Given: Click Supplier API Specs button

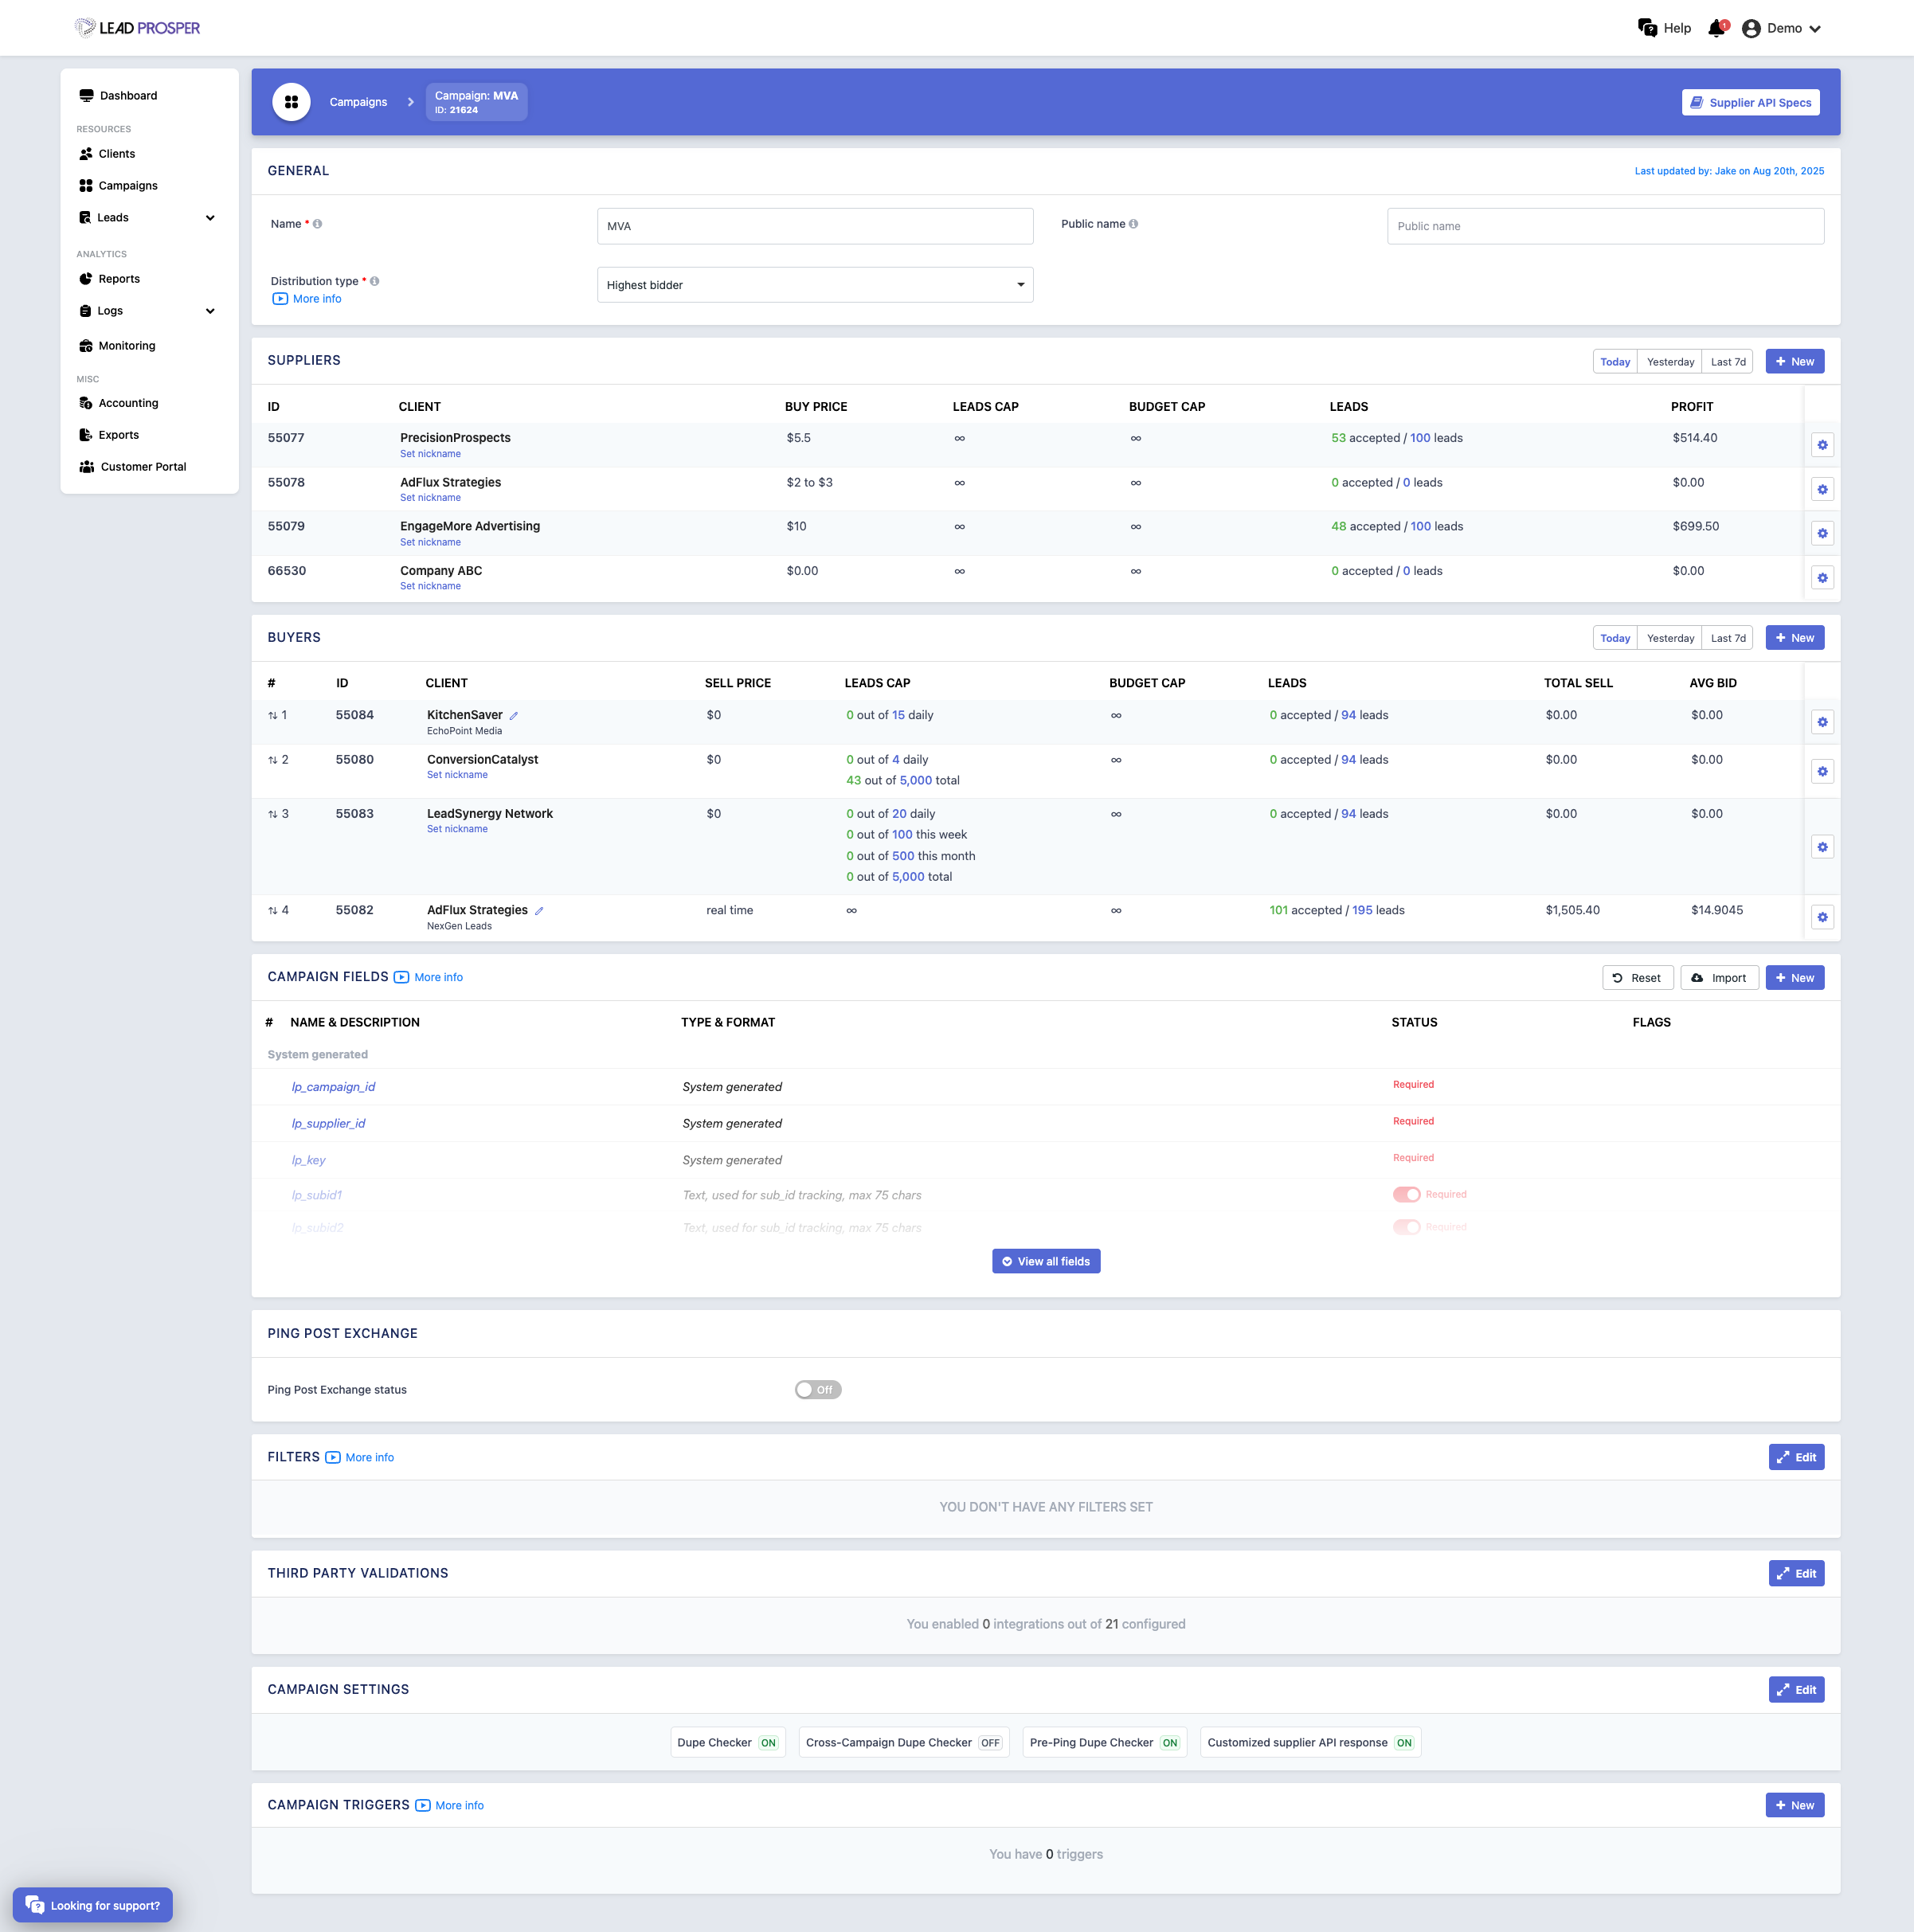Looking at the screenshot, I should (x=1750, y=102).
